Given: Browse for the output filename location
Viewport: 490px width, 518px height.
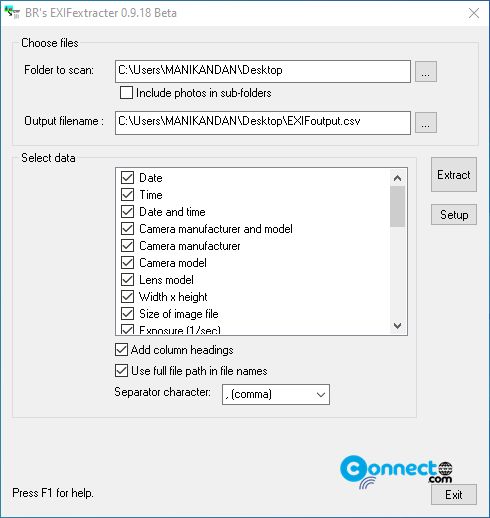Looking at the screenshot, I should [426, 123].
